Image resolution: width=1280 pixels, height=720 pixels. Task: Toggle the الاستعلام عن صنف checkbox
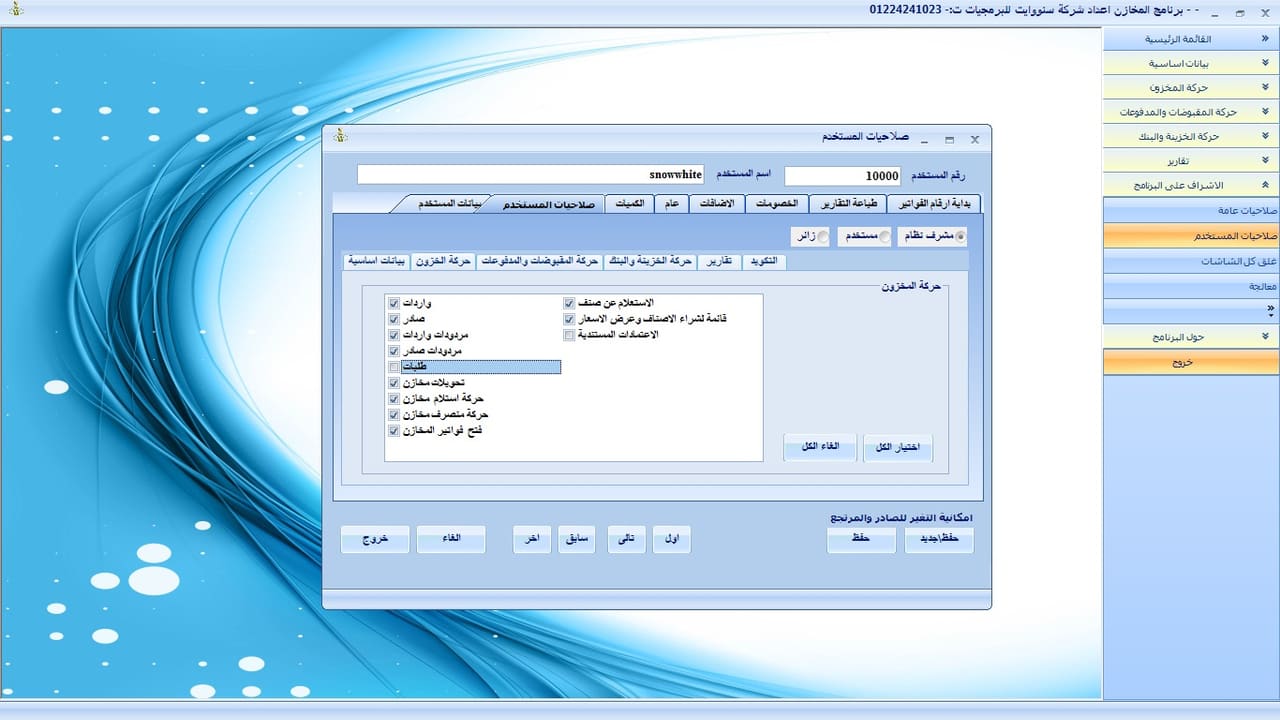[569, 302]
